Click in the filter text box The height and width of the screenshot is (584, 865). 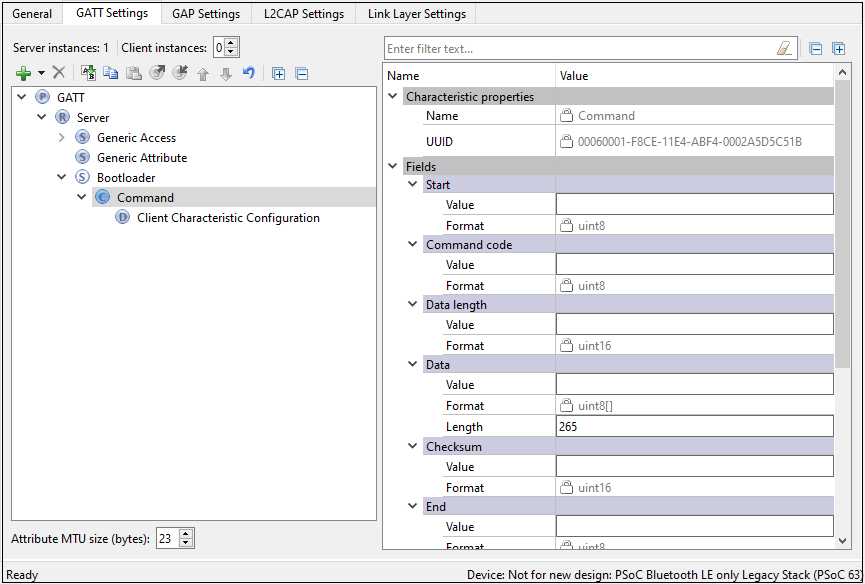[x=580, y=48]
